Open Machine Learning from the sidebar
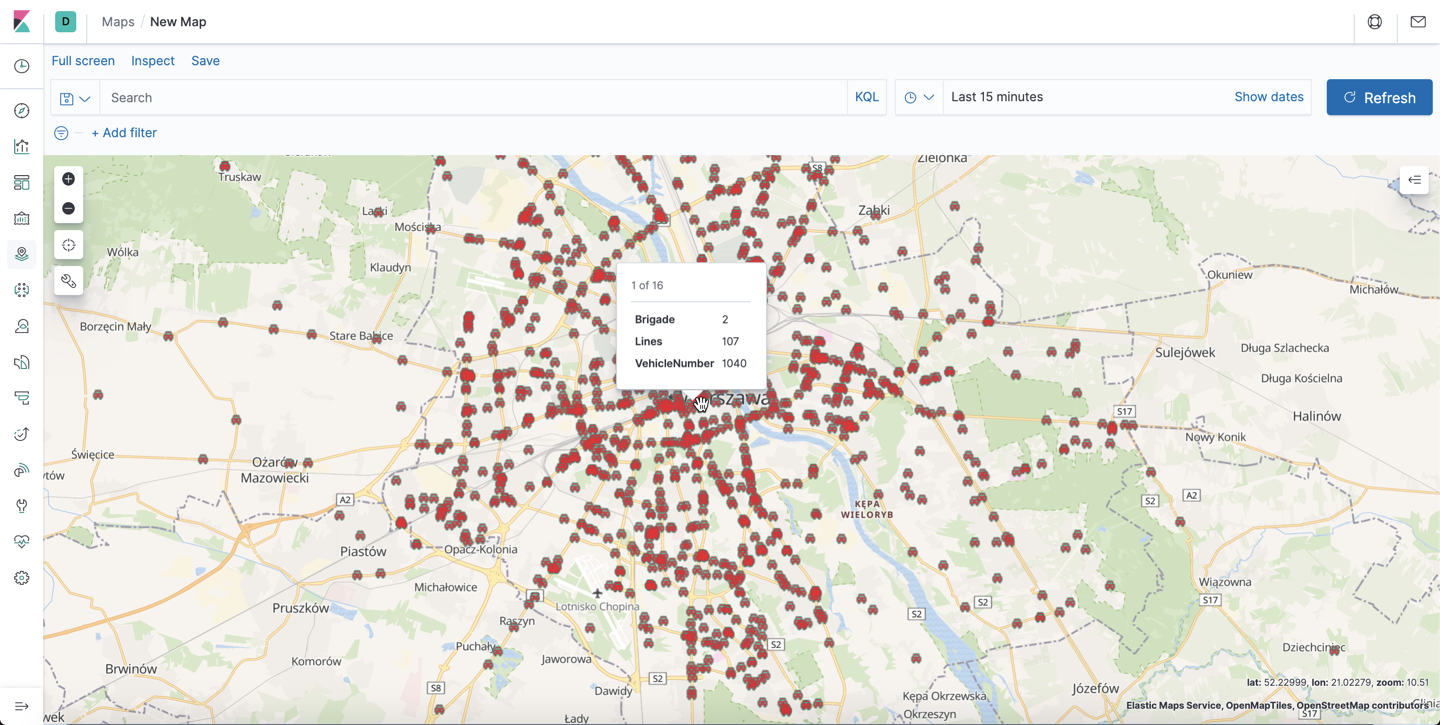Image resolution: width=1440 pixels, height=725 pixels. [22, 290]
